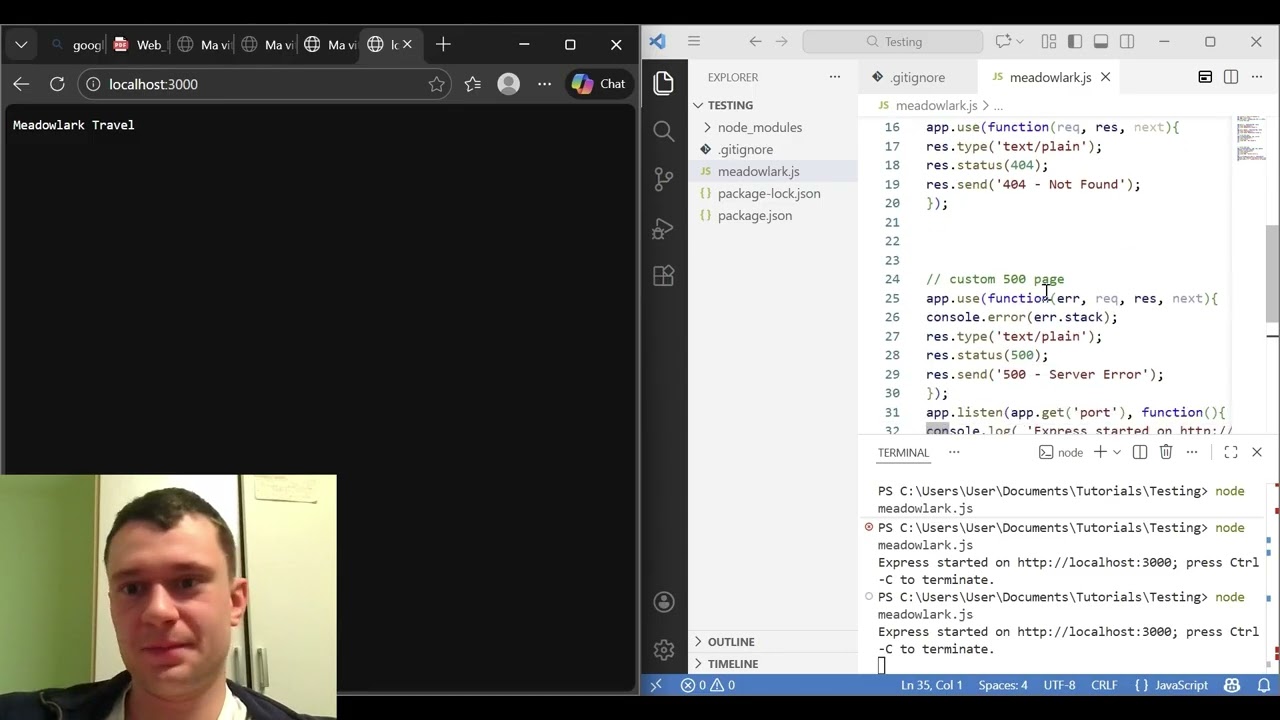This screenshot has width=1280, height=720.
Task: Maximize the terminal panel size
Action: point(1231,452)
